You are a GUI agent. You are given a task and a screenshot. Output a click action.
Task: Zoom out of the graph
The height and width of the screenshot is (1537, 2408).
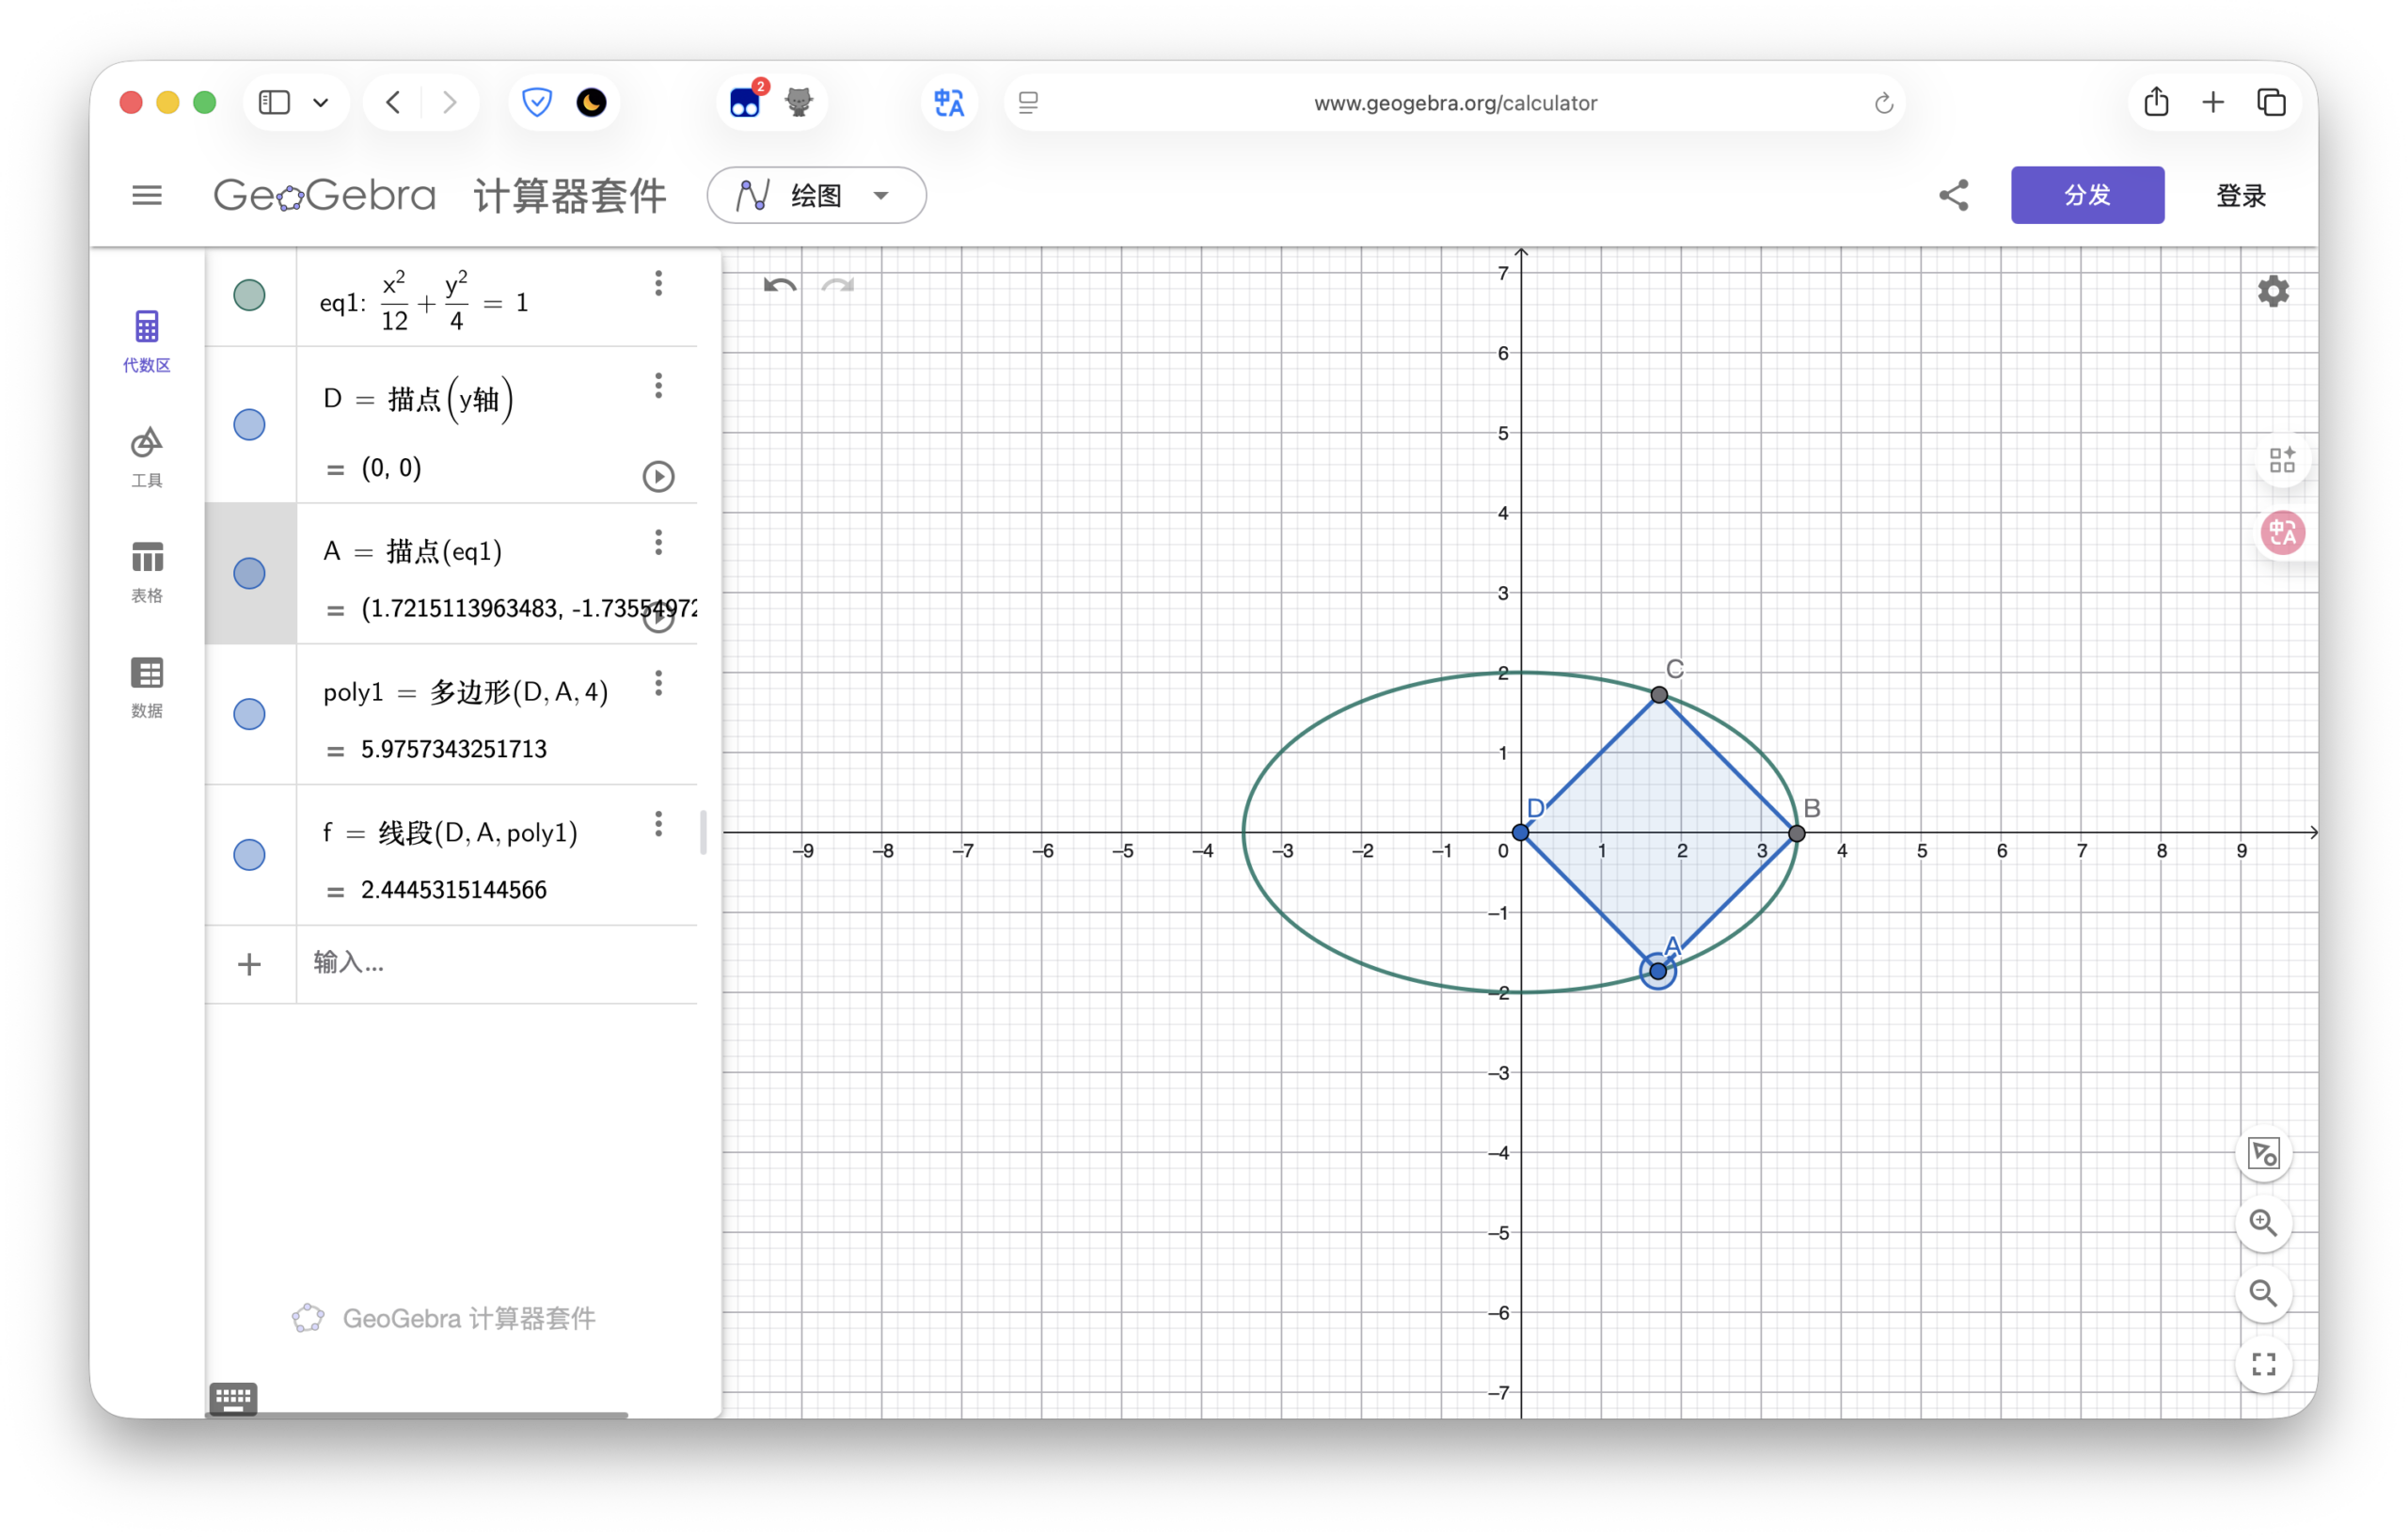coord(2263,1293)
